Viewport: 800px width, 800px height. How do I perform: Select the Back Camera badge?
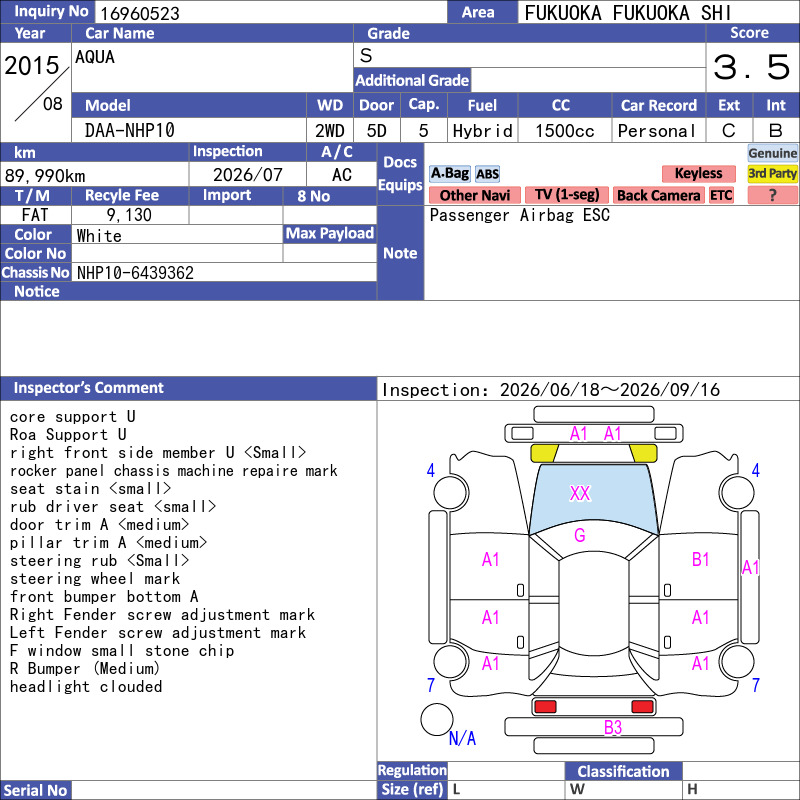(658, 195)
